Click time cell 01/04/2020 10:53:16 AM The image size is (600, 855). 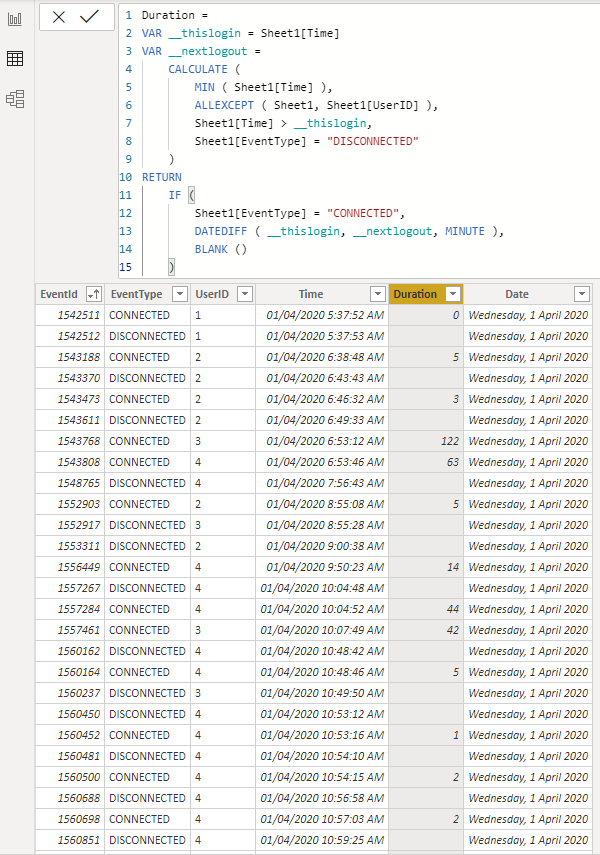[322, 735]
